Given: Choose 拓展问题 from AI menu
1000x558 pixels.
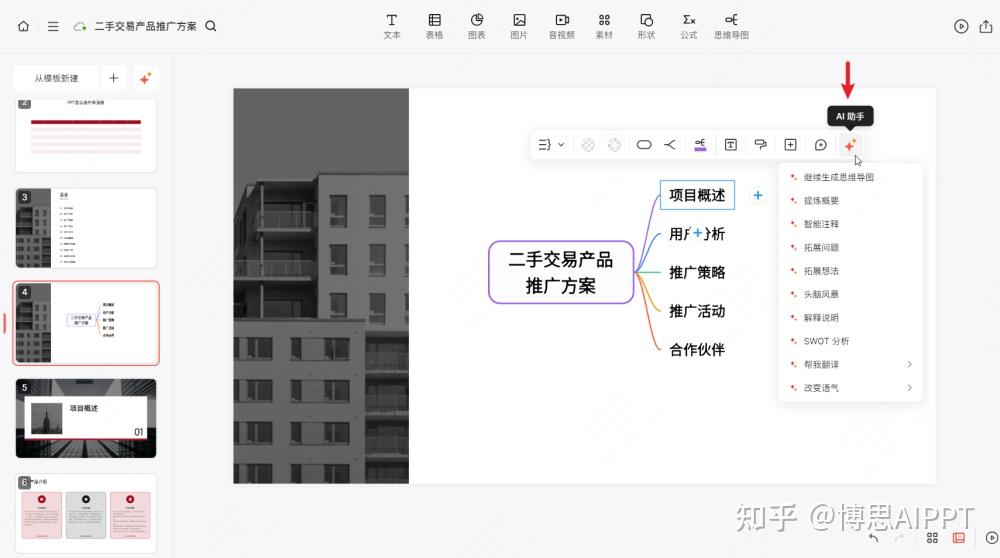Looking at the screenshot, I should tap(850, 247).
